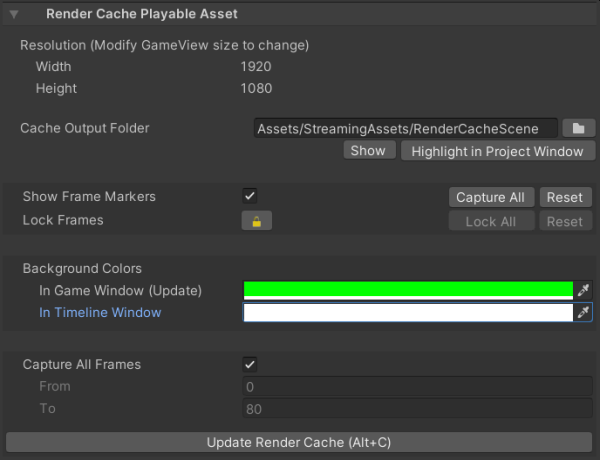Open the white In Timeline Window color swatch

tap(408, 313)
